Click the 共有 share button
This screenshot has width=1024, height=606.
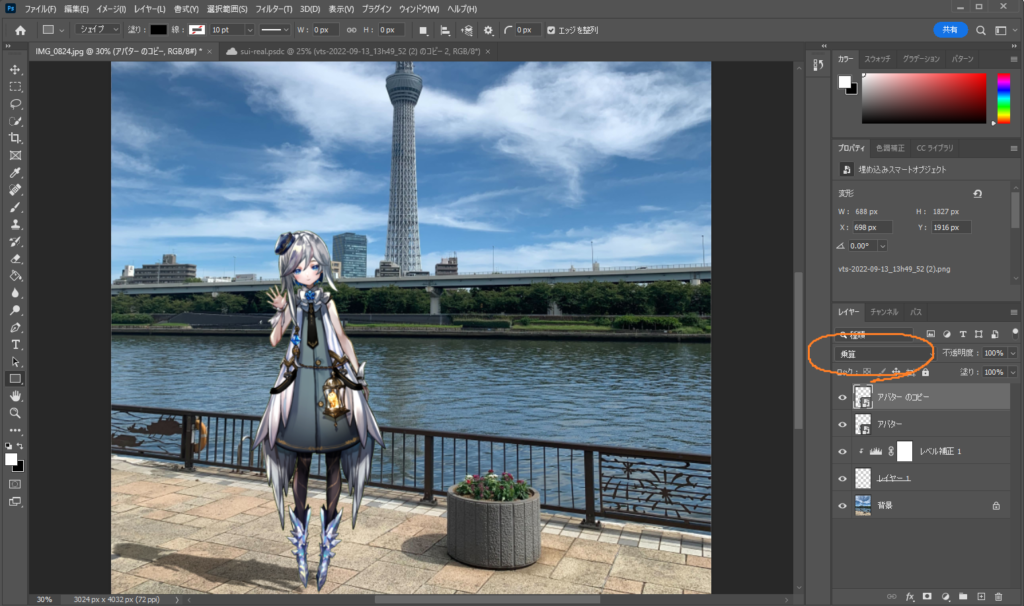click(x=949, y=30)
